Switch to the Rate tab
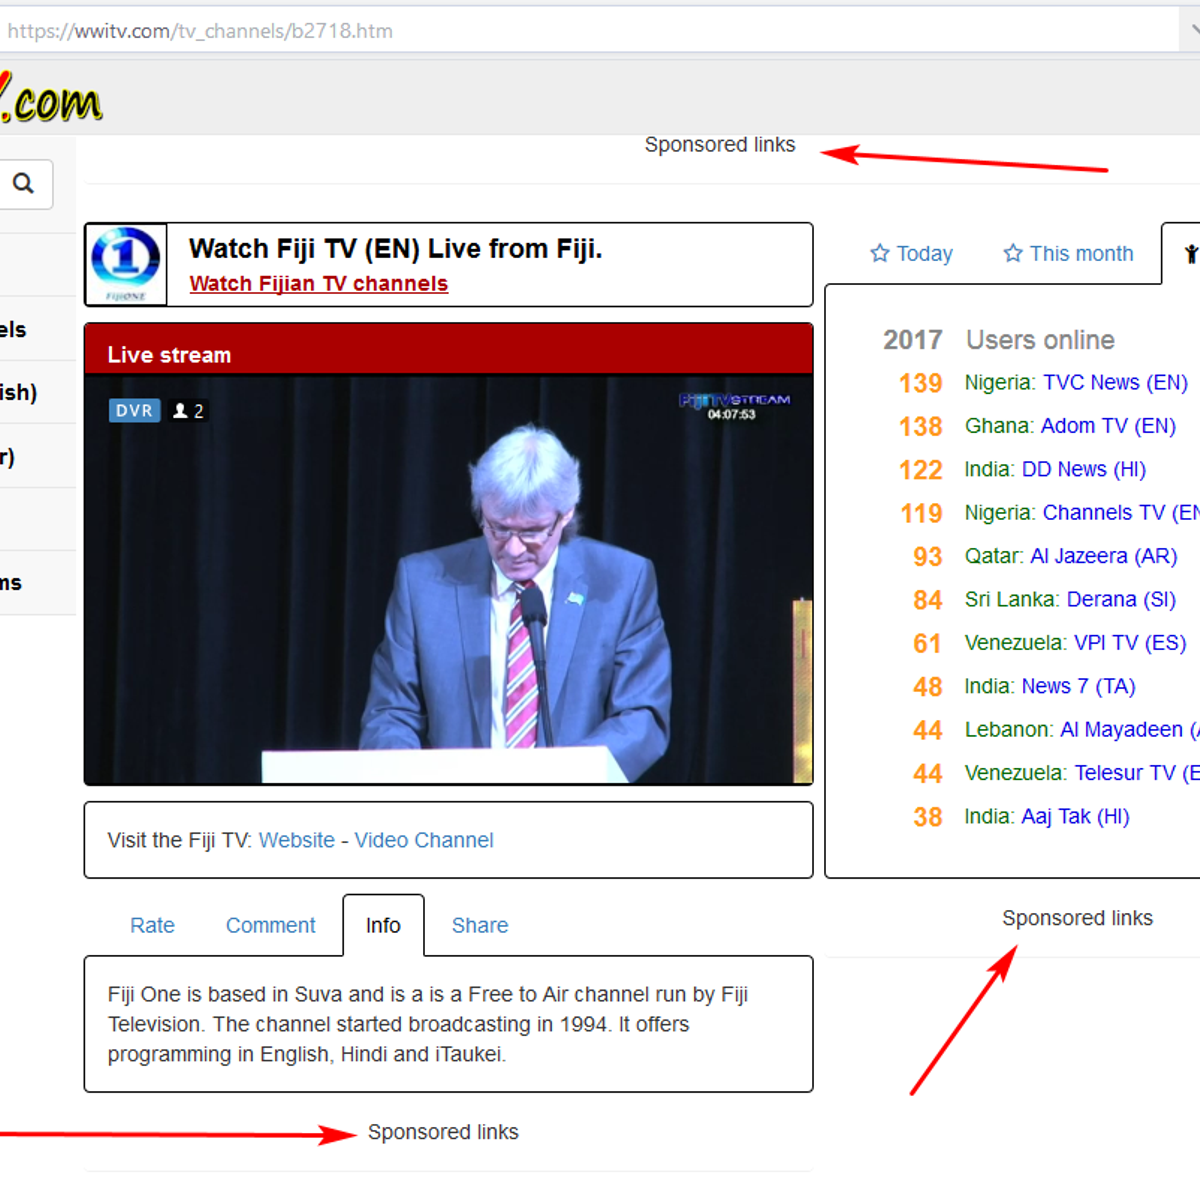The width and height of the screenshot is (1200, 1200). pos(152,926)
